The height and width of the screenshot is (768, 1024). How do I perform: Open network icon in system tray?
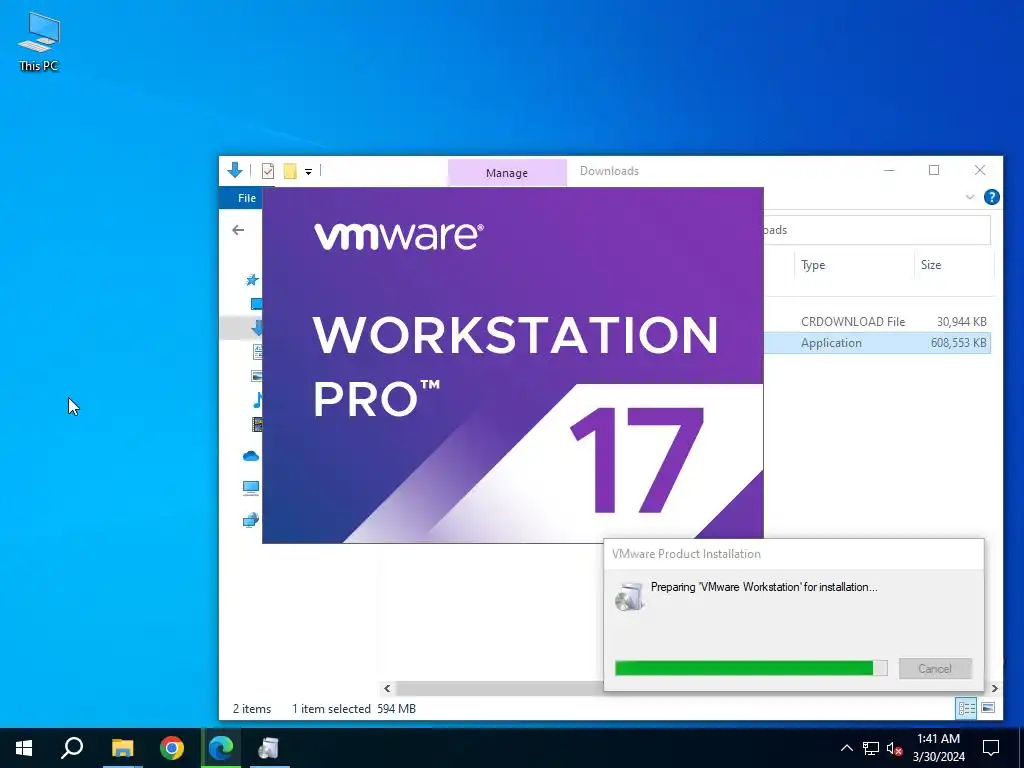(x=871, y=748)
